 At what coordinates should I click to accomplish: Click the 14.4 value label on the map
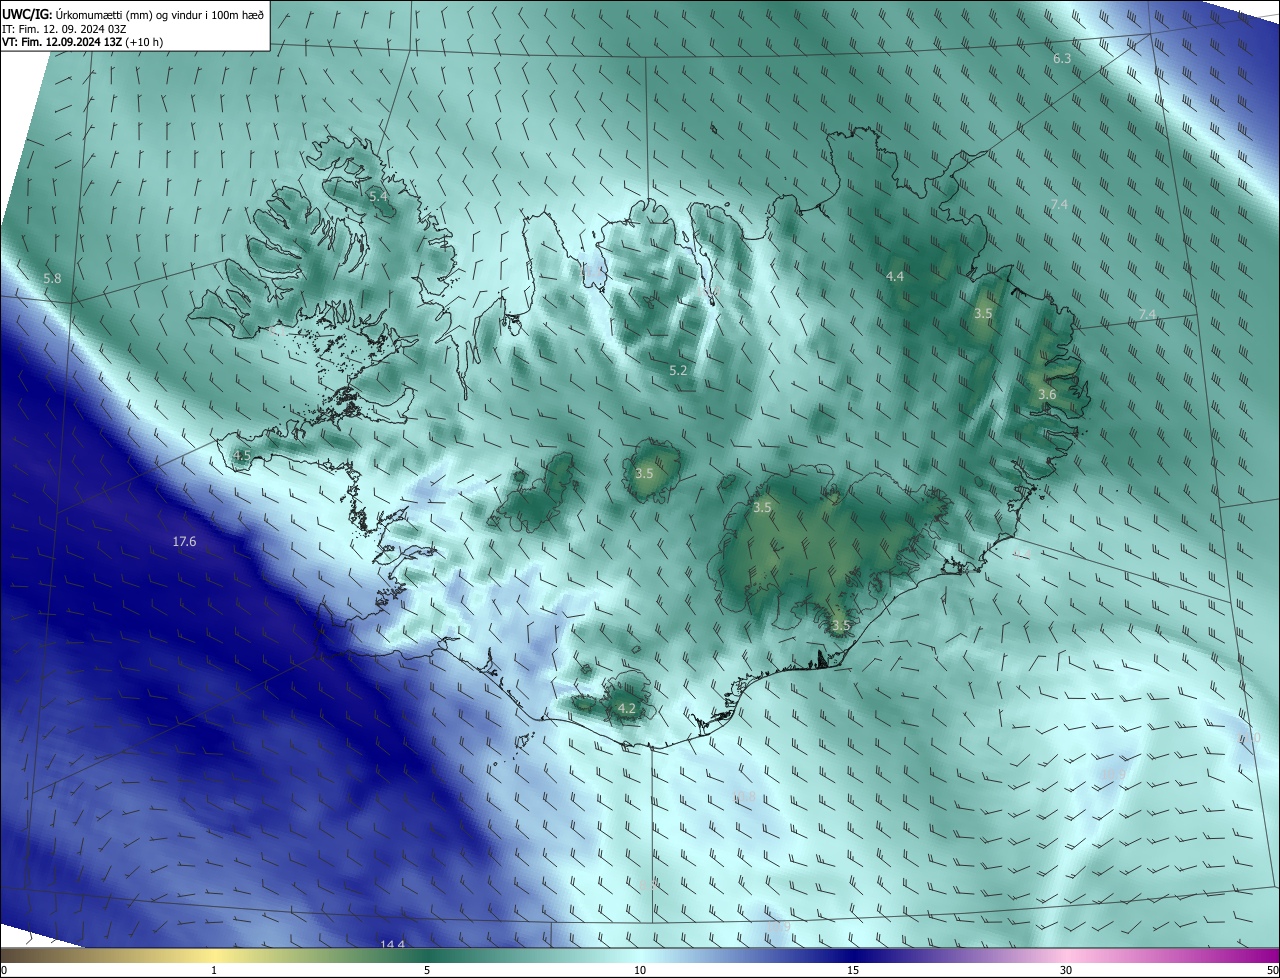pos(393,944)
